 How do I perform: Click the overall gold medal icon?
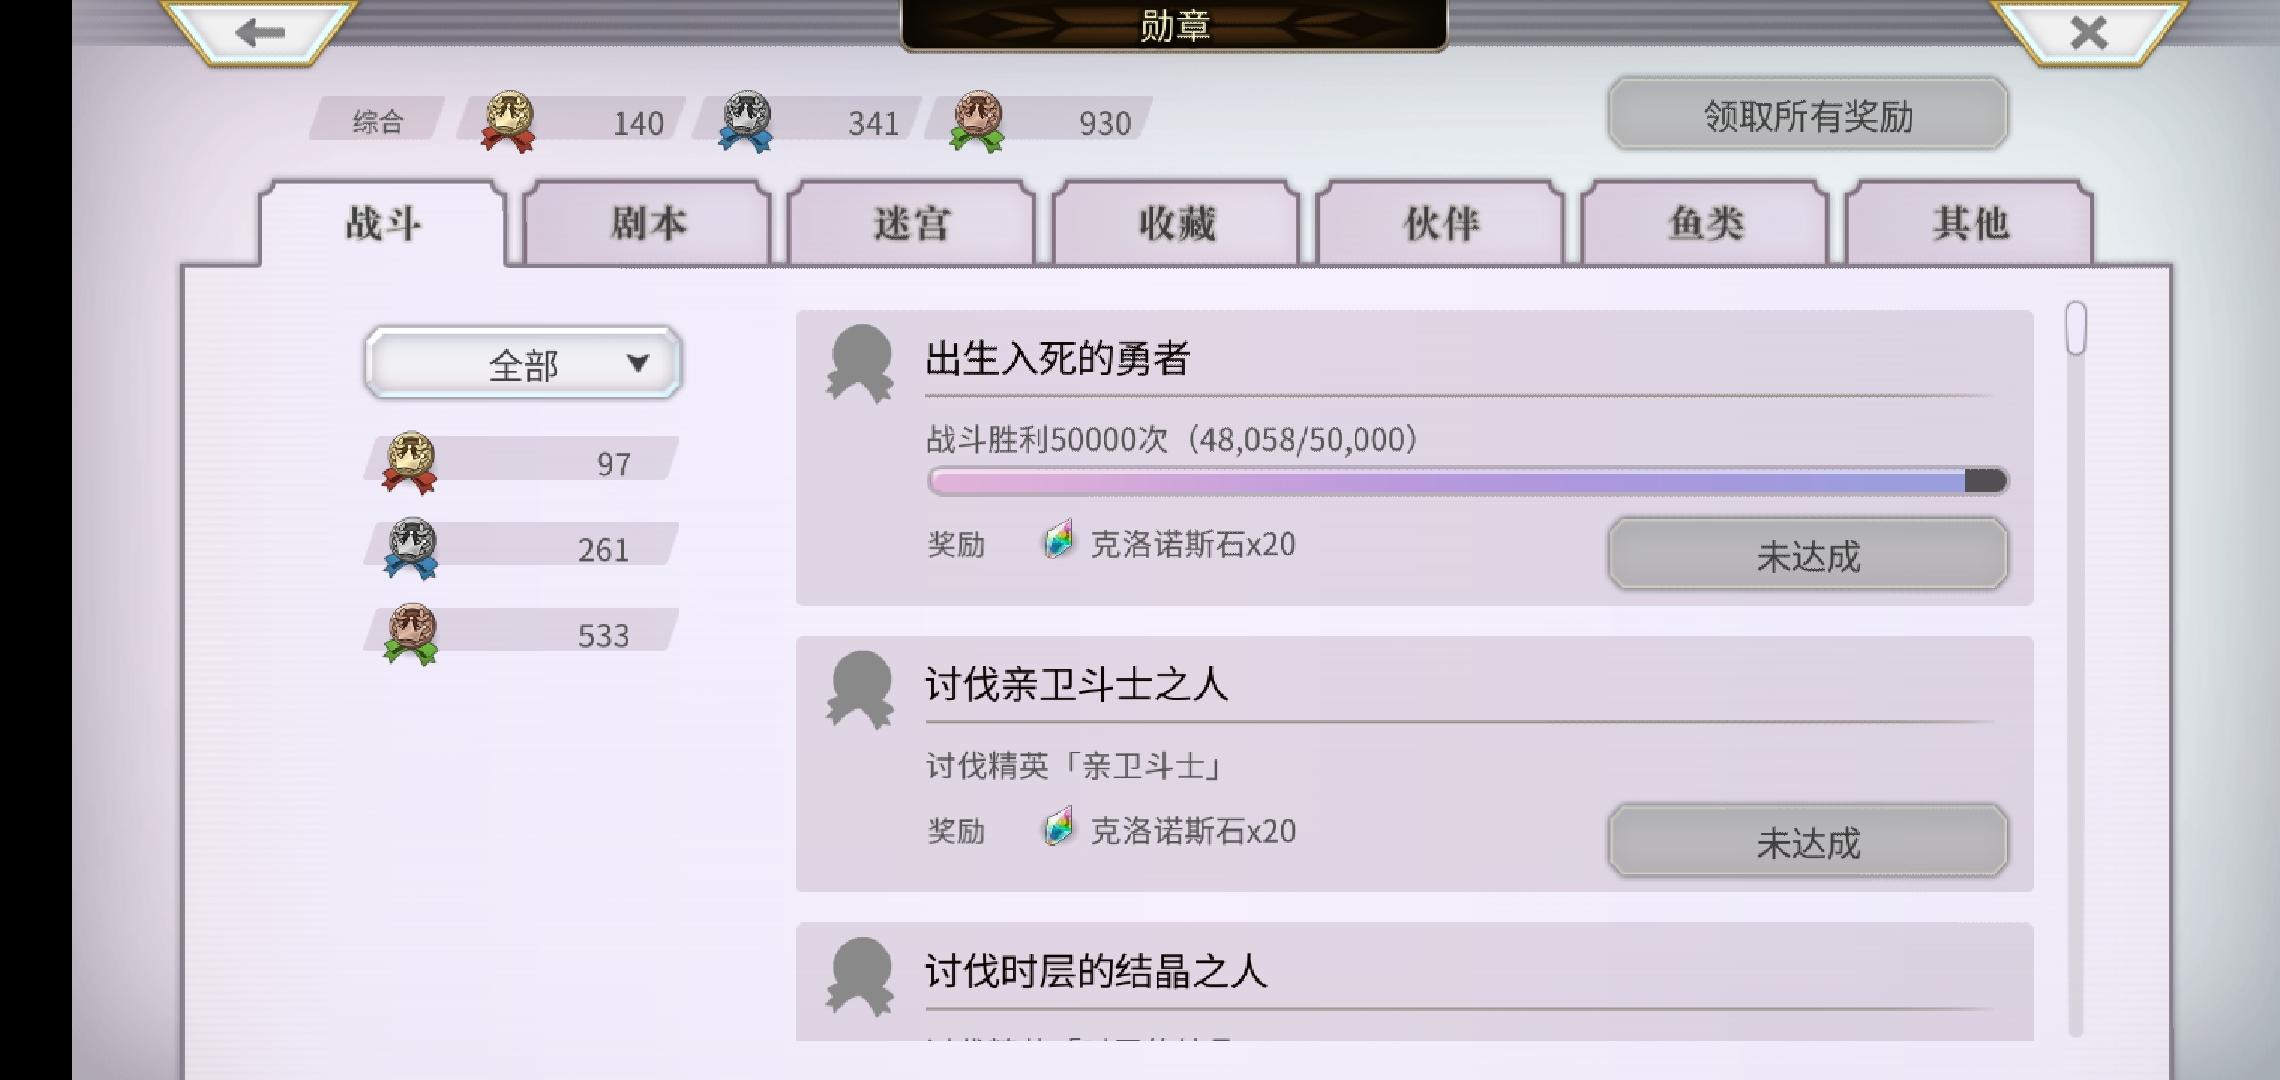pyautogui.click(x=509, y=121)
